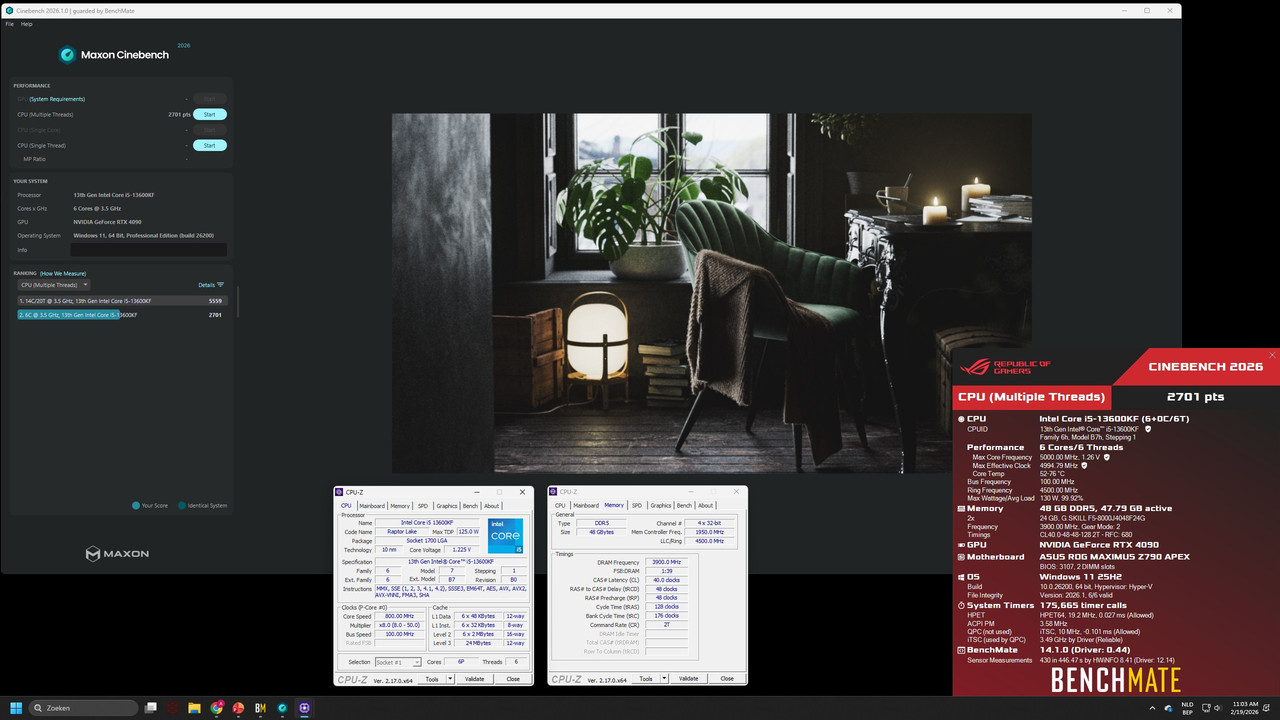Expand Tools dropdown arrow in left CPU-Z
The image size is (1280, 720).
(450, 679)
